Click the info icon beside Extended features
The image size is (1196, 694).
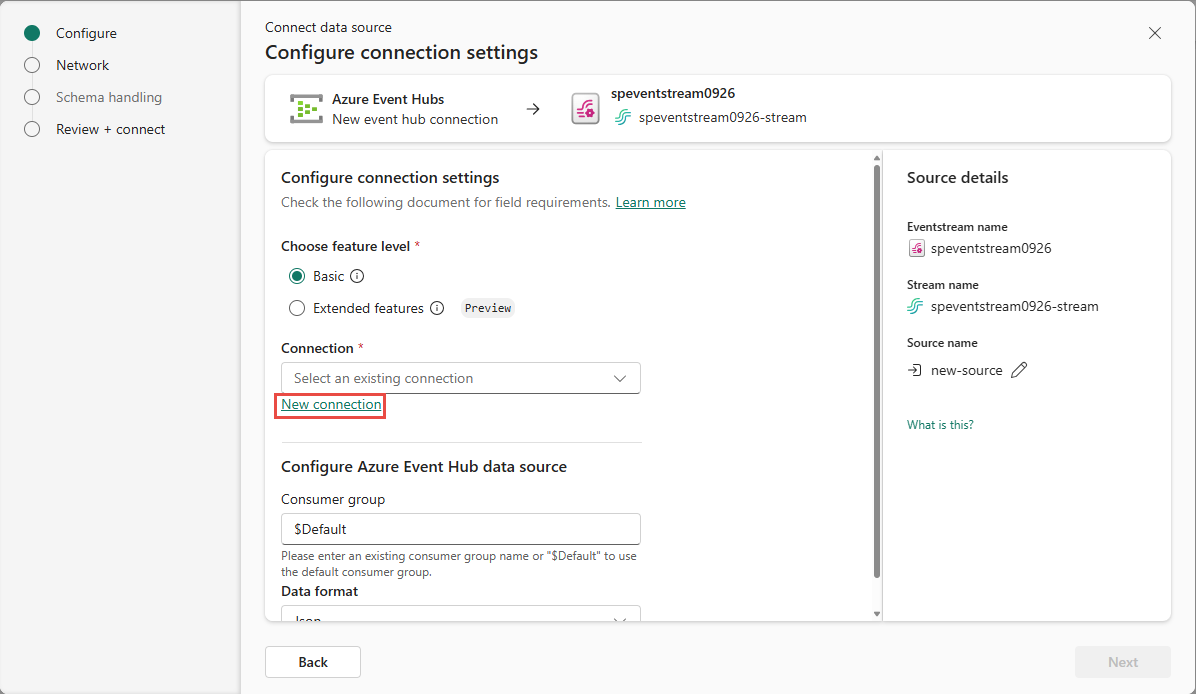[x=437, y=308]
